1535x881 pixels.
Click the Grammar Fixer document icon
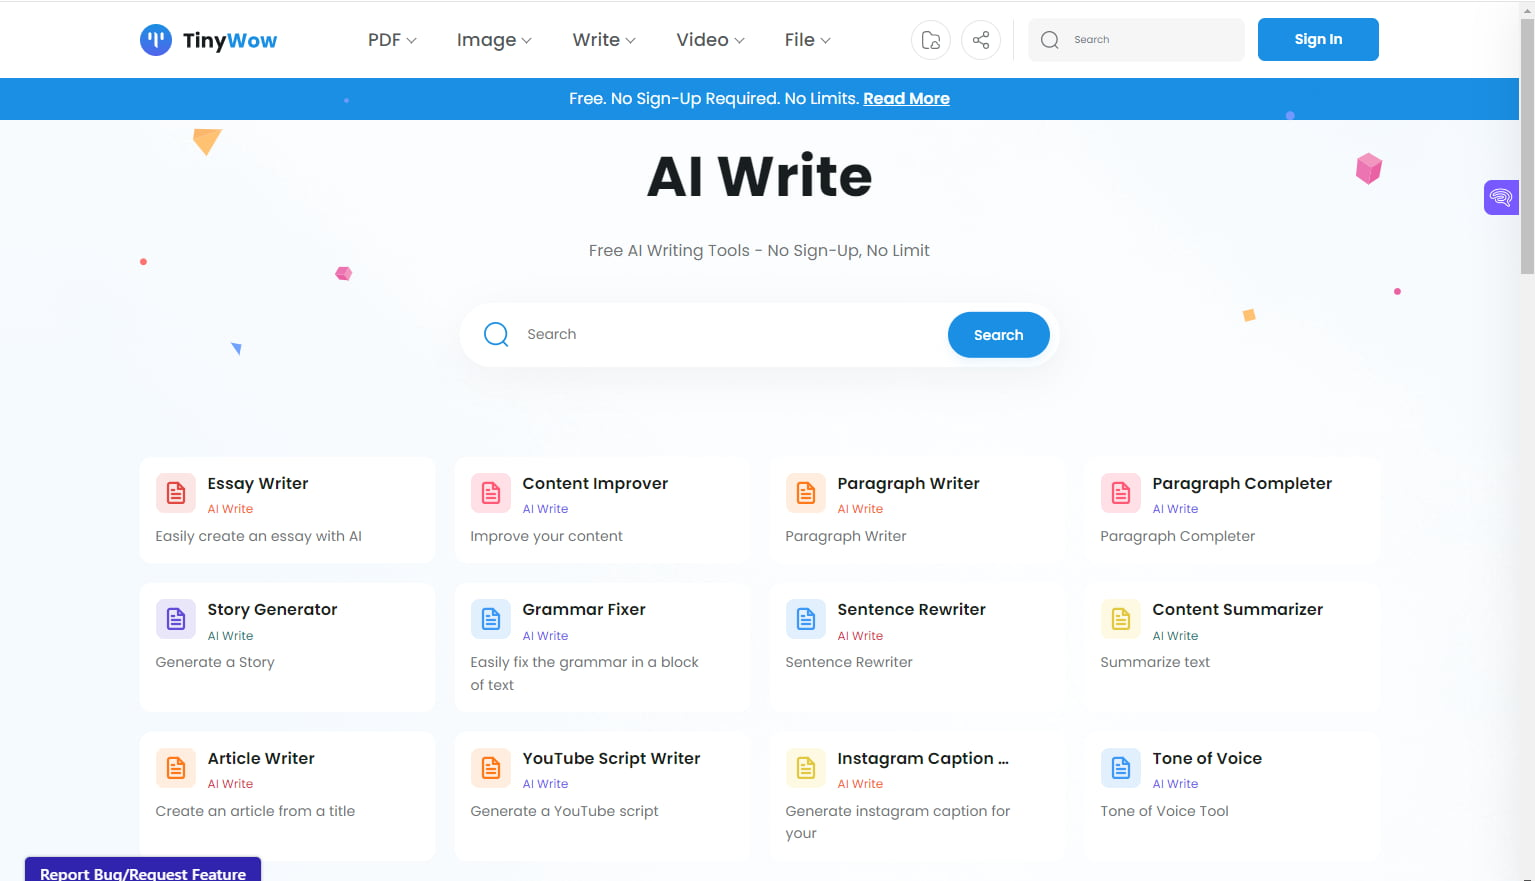(x=491, y=619)
